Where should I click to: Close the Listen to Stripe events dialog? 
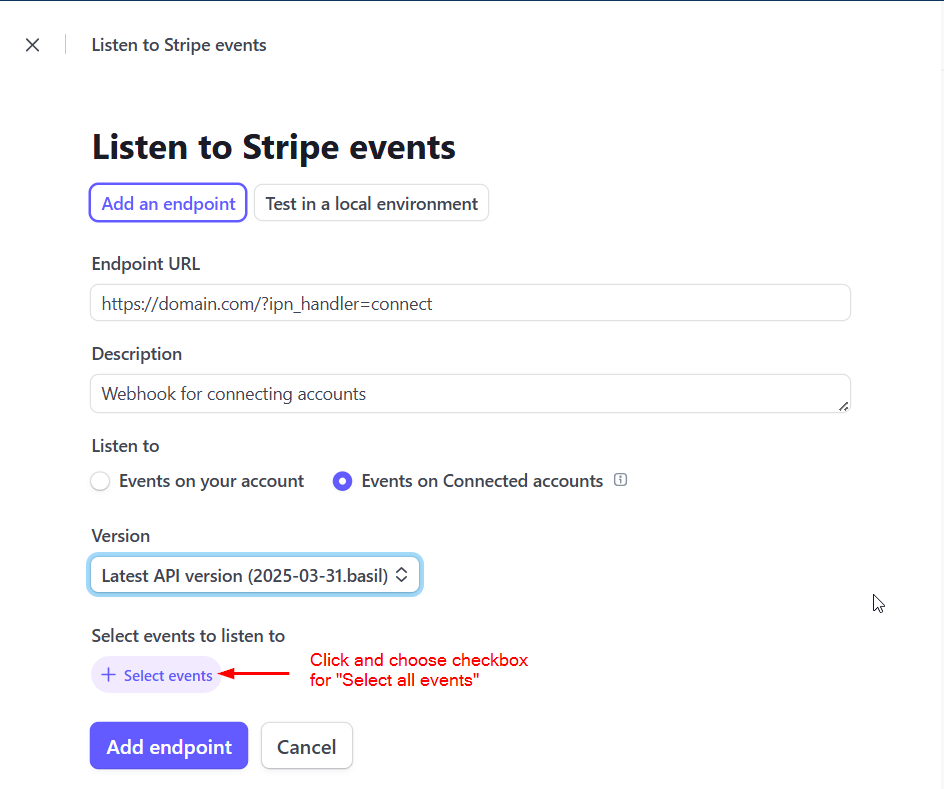(33, 45)
